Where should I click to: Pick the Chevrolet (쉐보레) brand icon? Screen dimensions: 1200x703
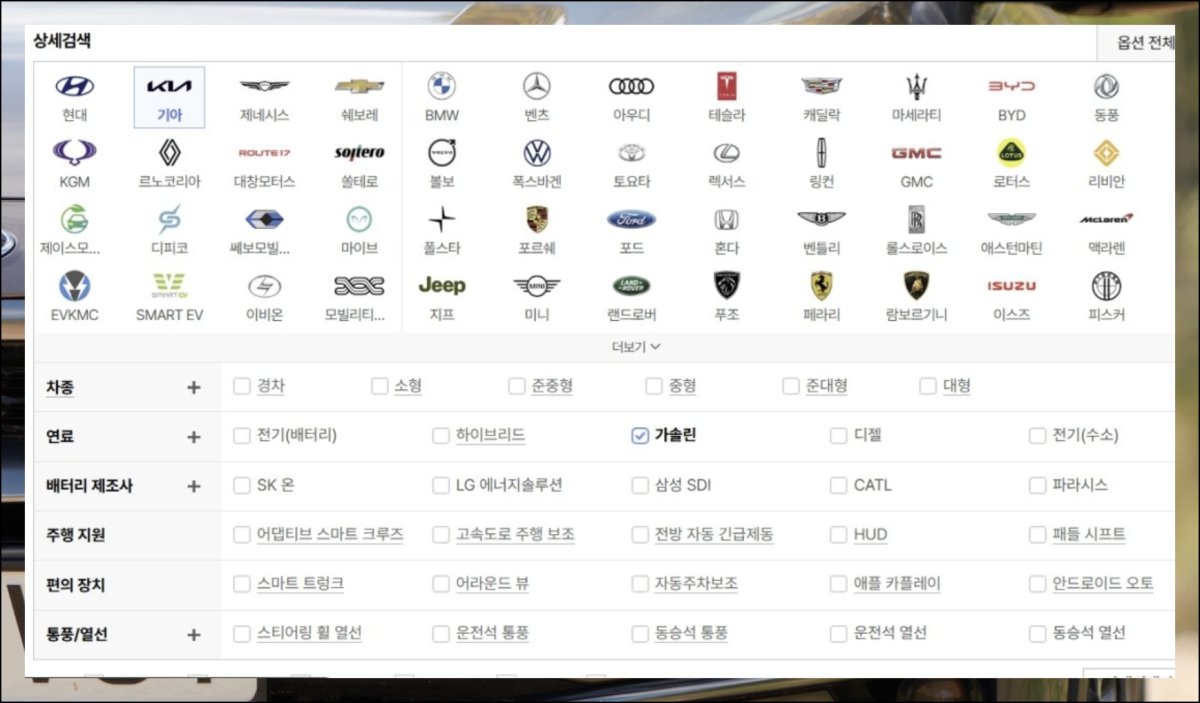point(359,87)
